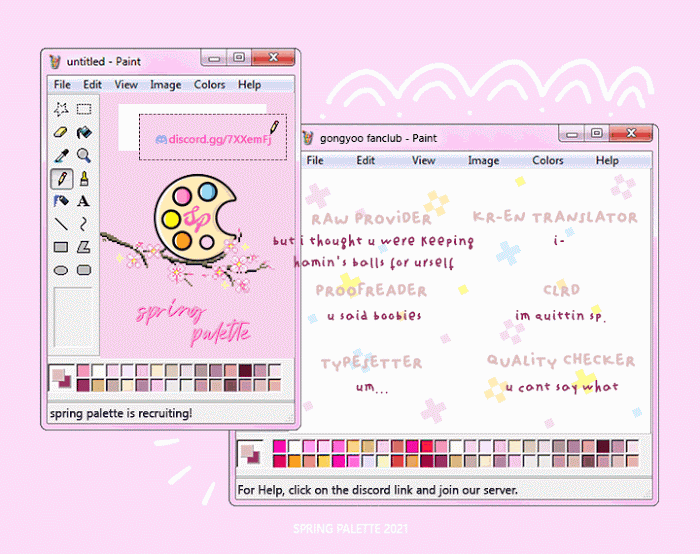Screen dimensions: 700x554
Task: Open Image menu in untitled Paint window
Action: click(x=165, y=85)
